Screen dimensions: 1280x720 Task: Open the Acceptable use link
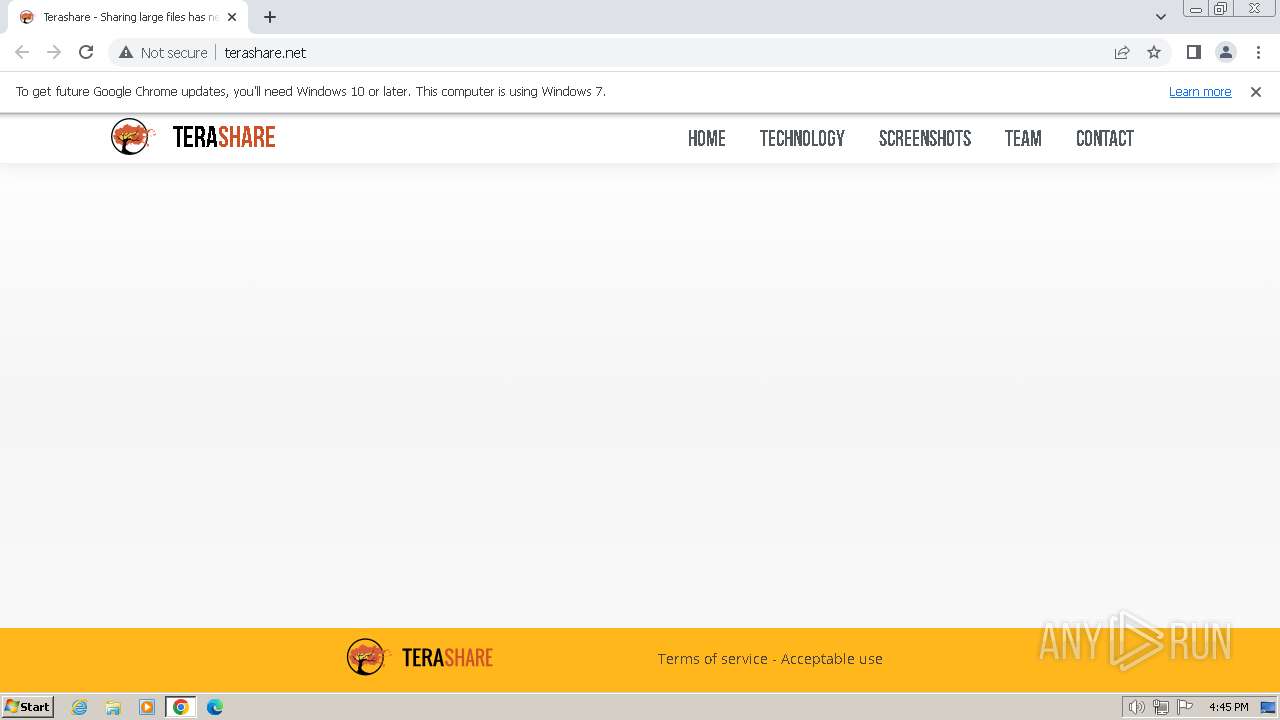click(x=832, y=659)
